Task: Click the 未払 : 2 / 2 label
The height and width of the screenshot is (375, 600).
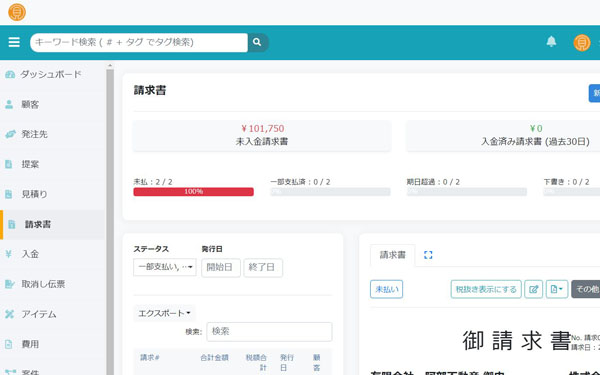Action: 153,182
